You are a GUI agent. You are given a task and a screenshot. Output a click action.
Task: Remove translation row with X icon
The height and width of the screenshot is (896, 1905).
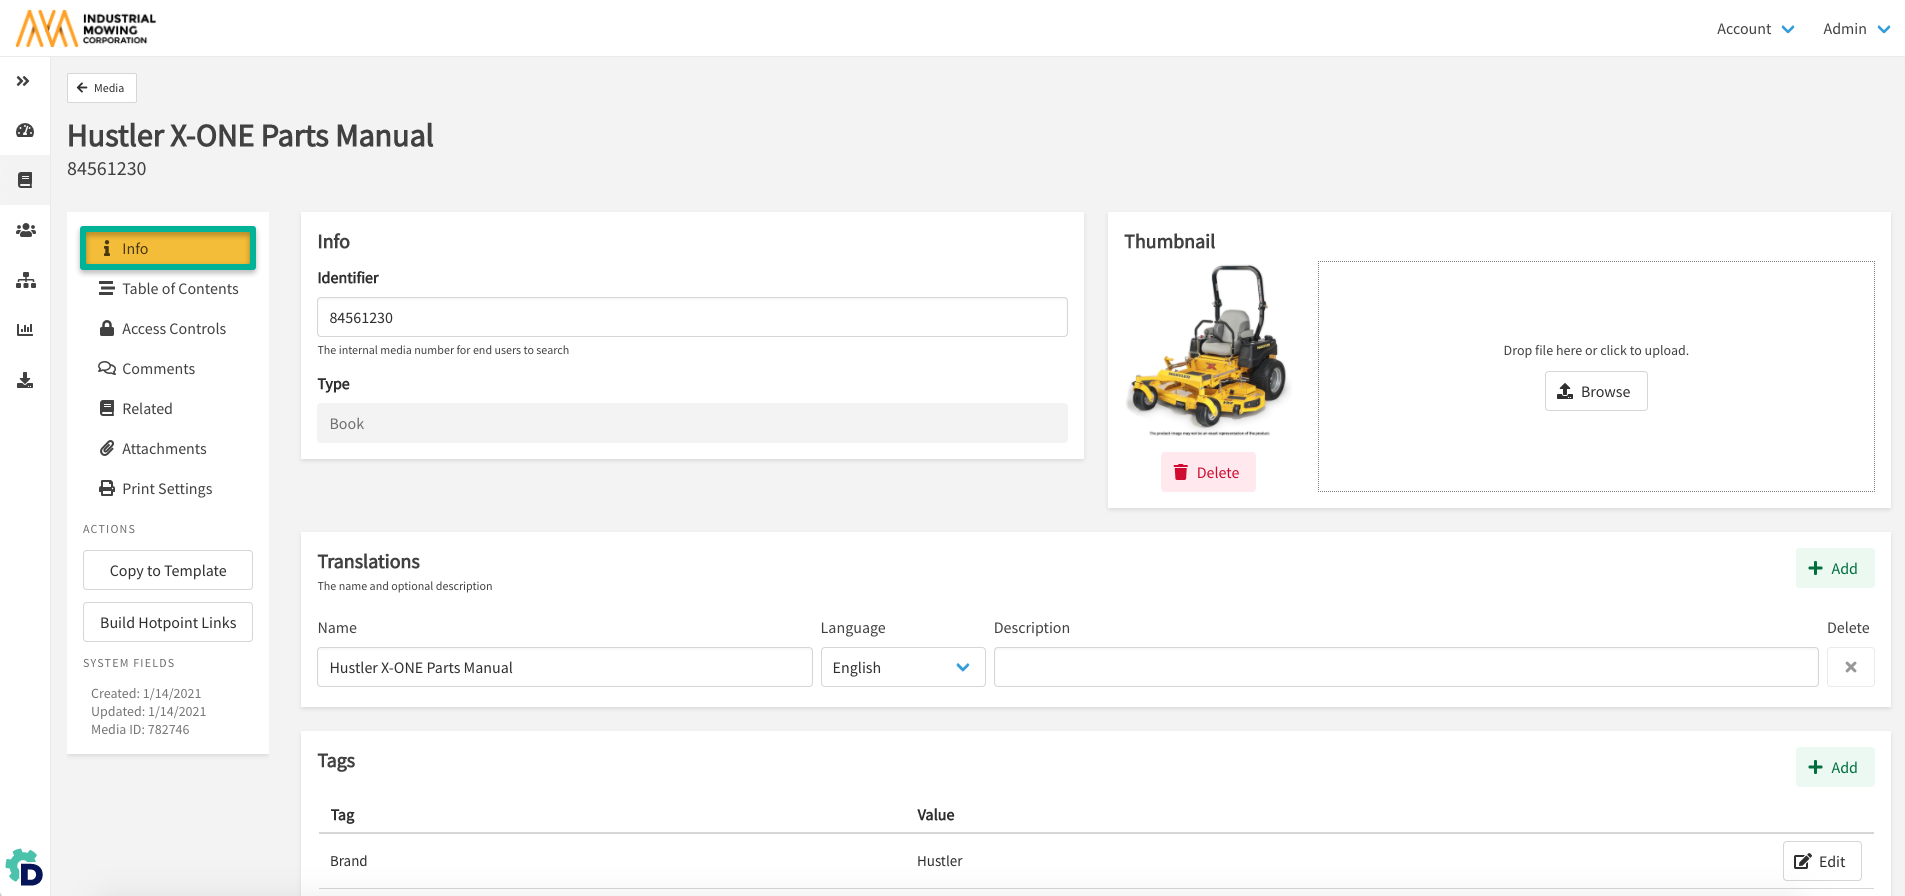click(1850, 667)
